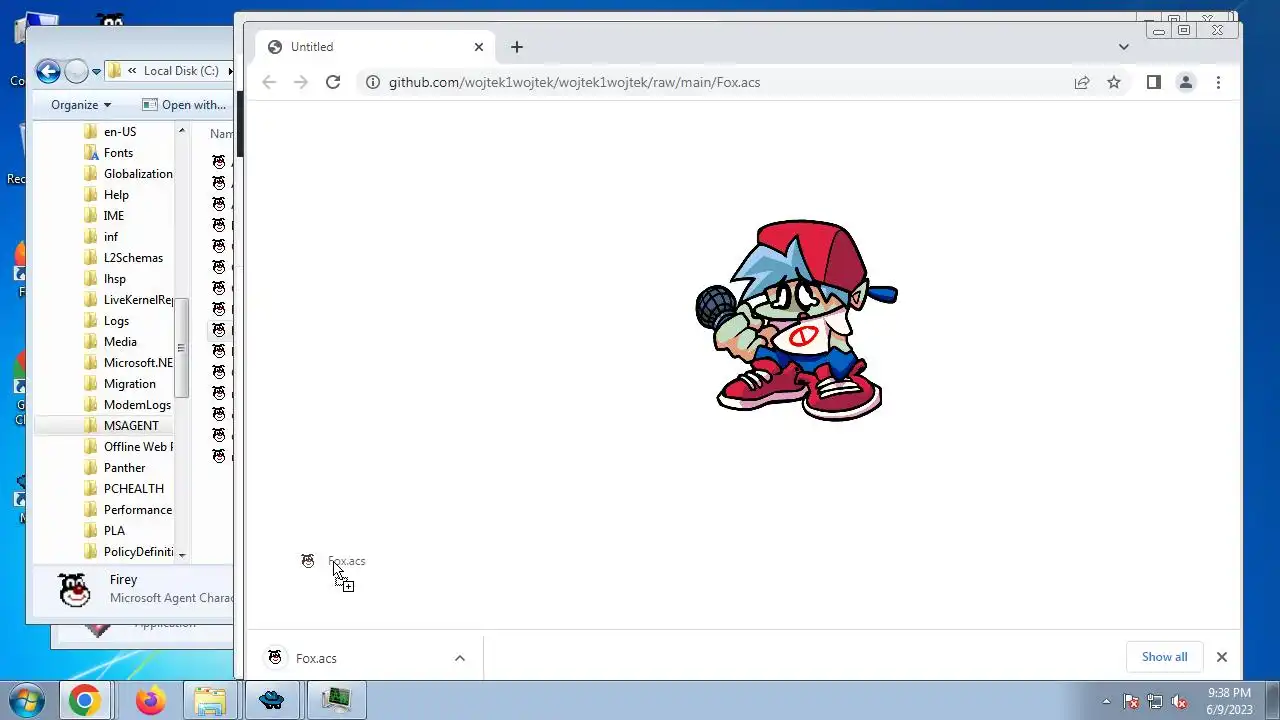1280x720 pixels.
Task: Click Explorer tree scroll down arrow
Action: 181,553
